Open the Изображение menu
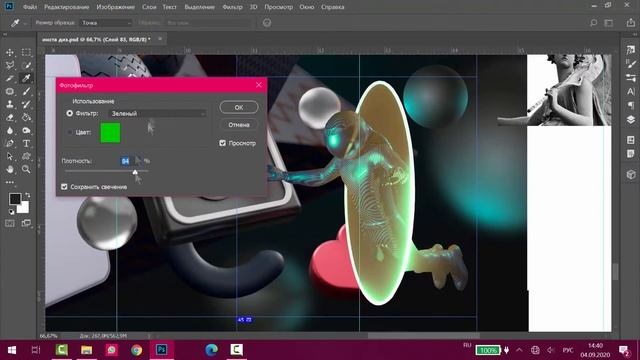Screen dimensions: 640x360 pyautogui.click(x=116, y=7)
